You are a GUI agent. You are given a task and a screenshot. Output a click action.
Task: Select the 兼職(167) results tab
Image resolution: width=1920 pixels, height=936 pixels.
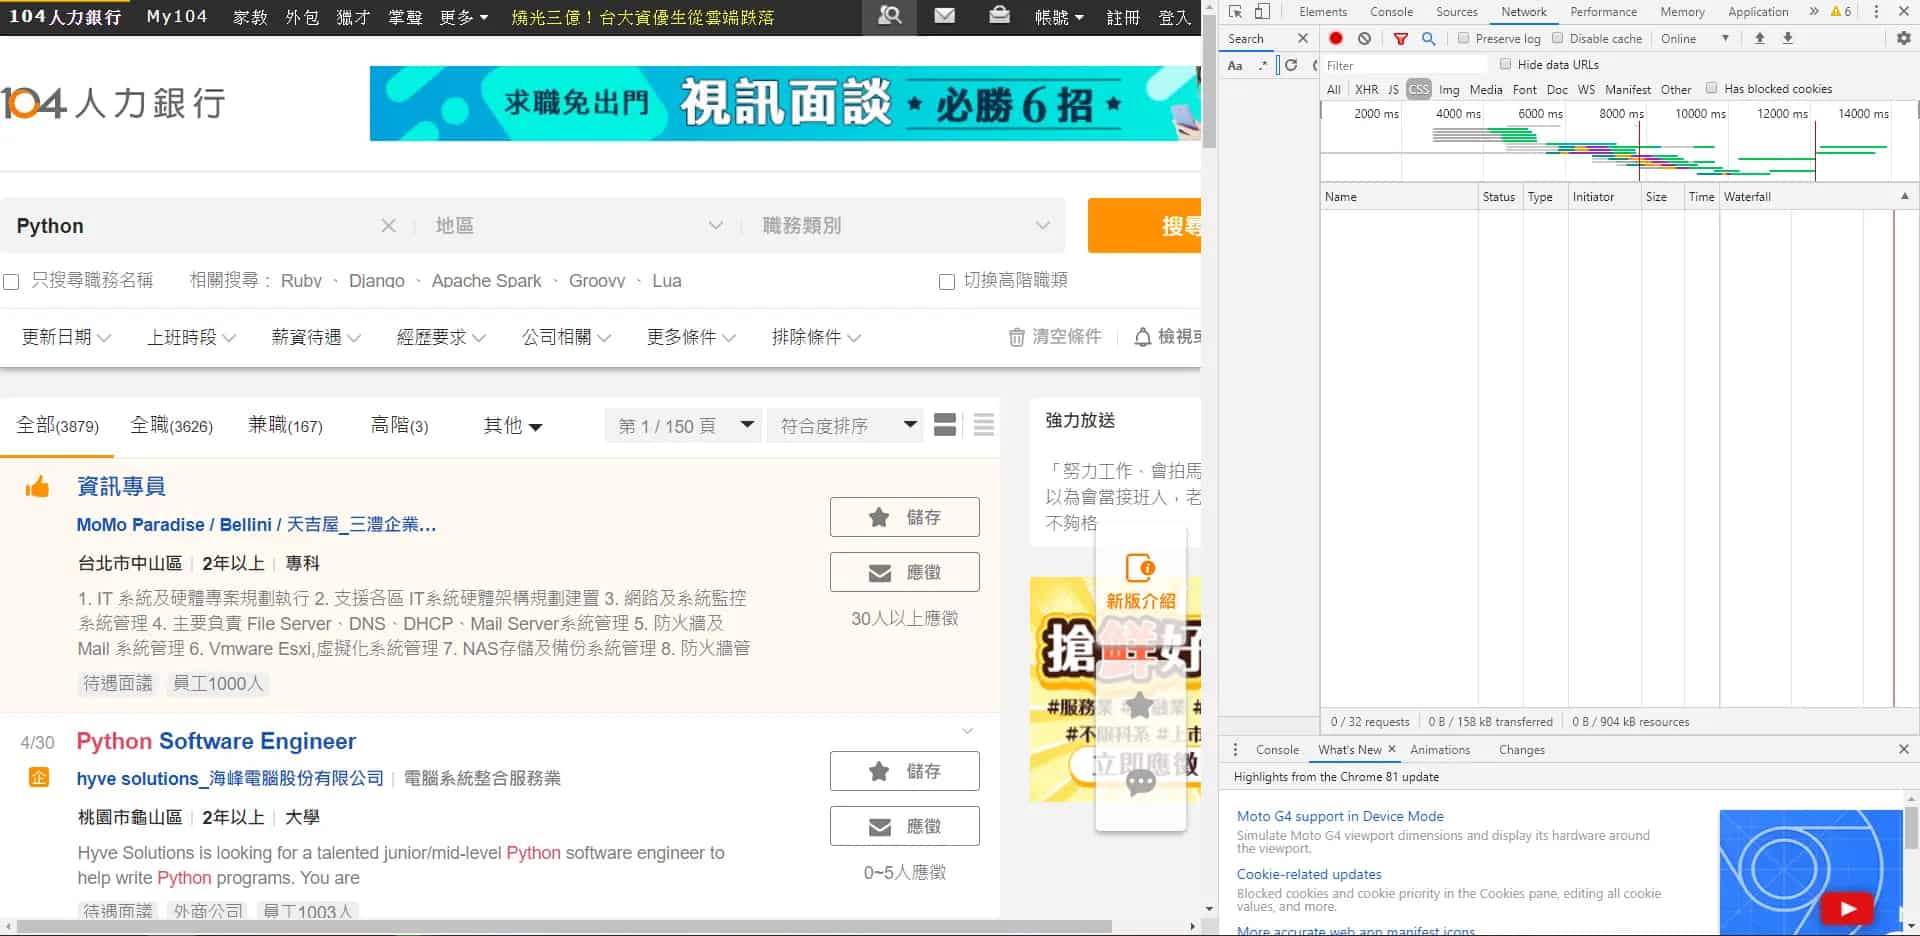[285, 426]
